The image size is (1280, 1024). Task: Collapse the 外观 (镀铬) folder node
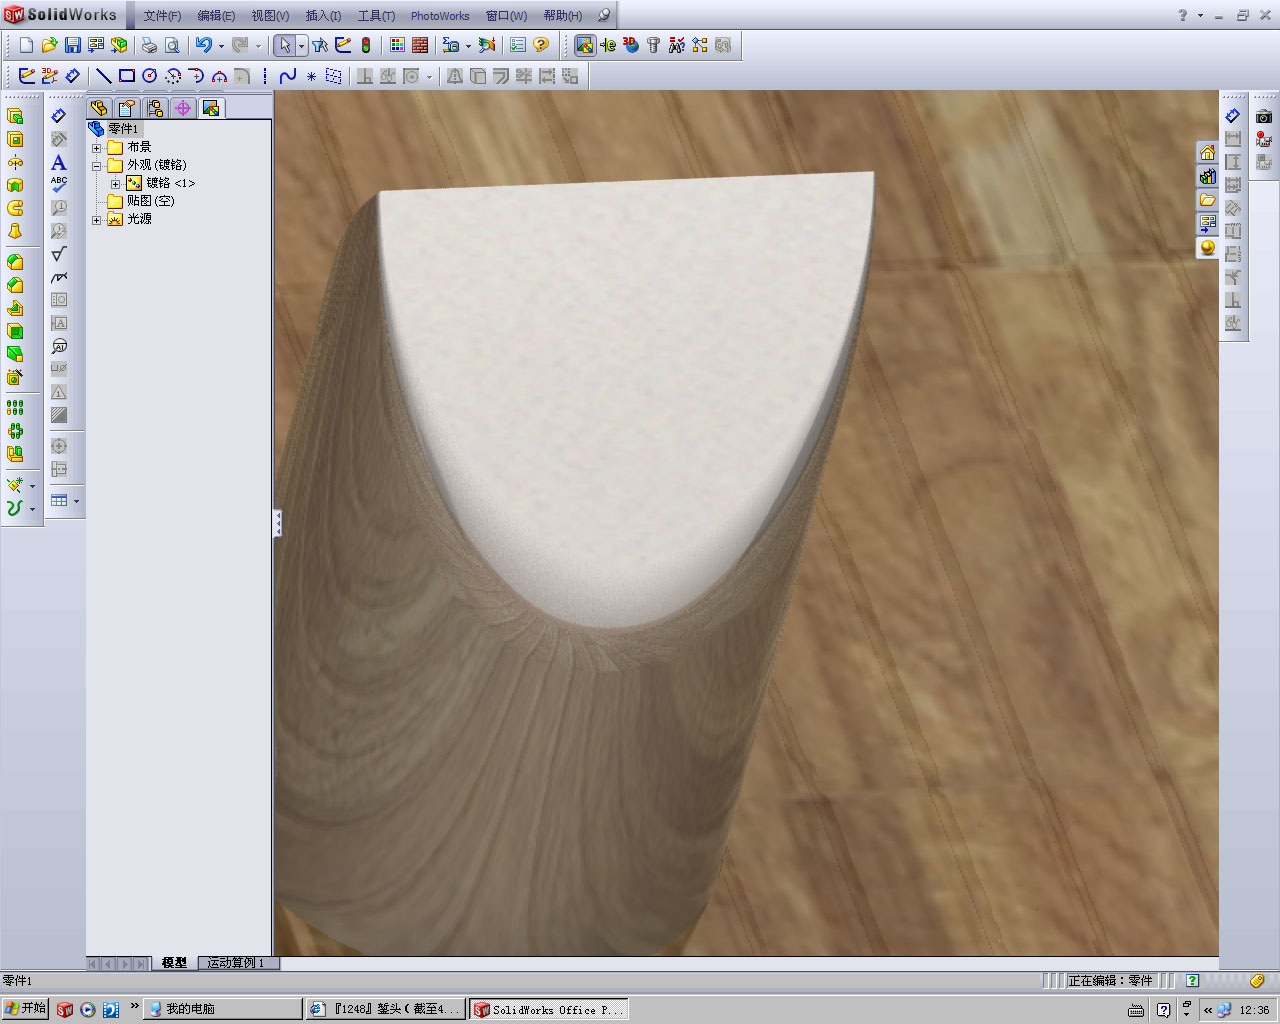[97, 166]
